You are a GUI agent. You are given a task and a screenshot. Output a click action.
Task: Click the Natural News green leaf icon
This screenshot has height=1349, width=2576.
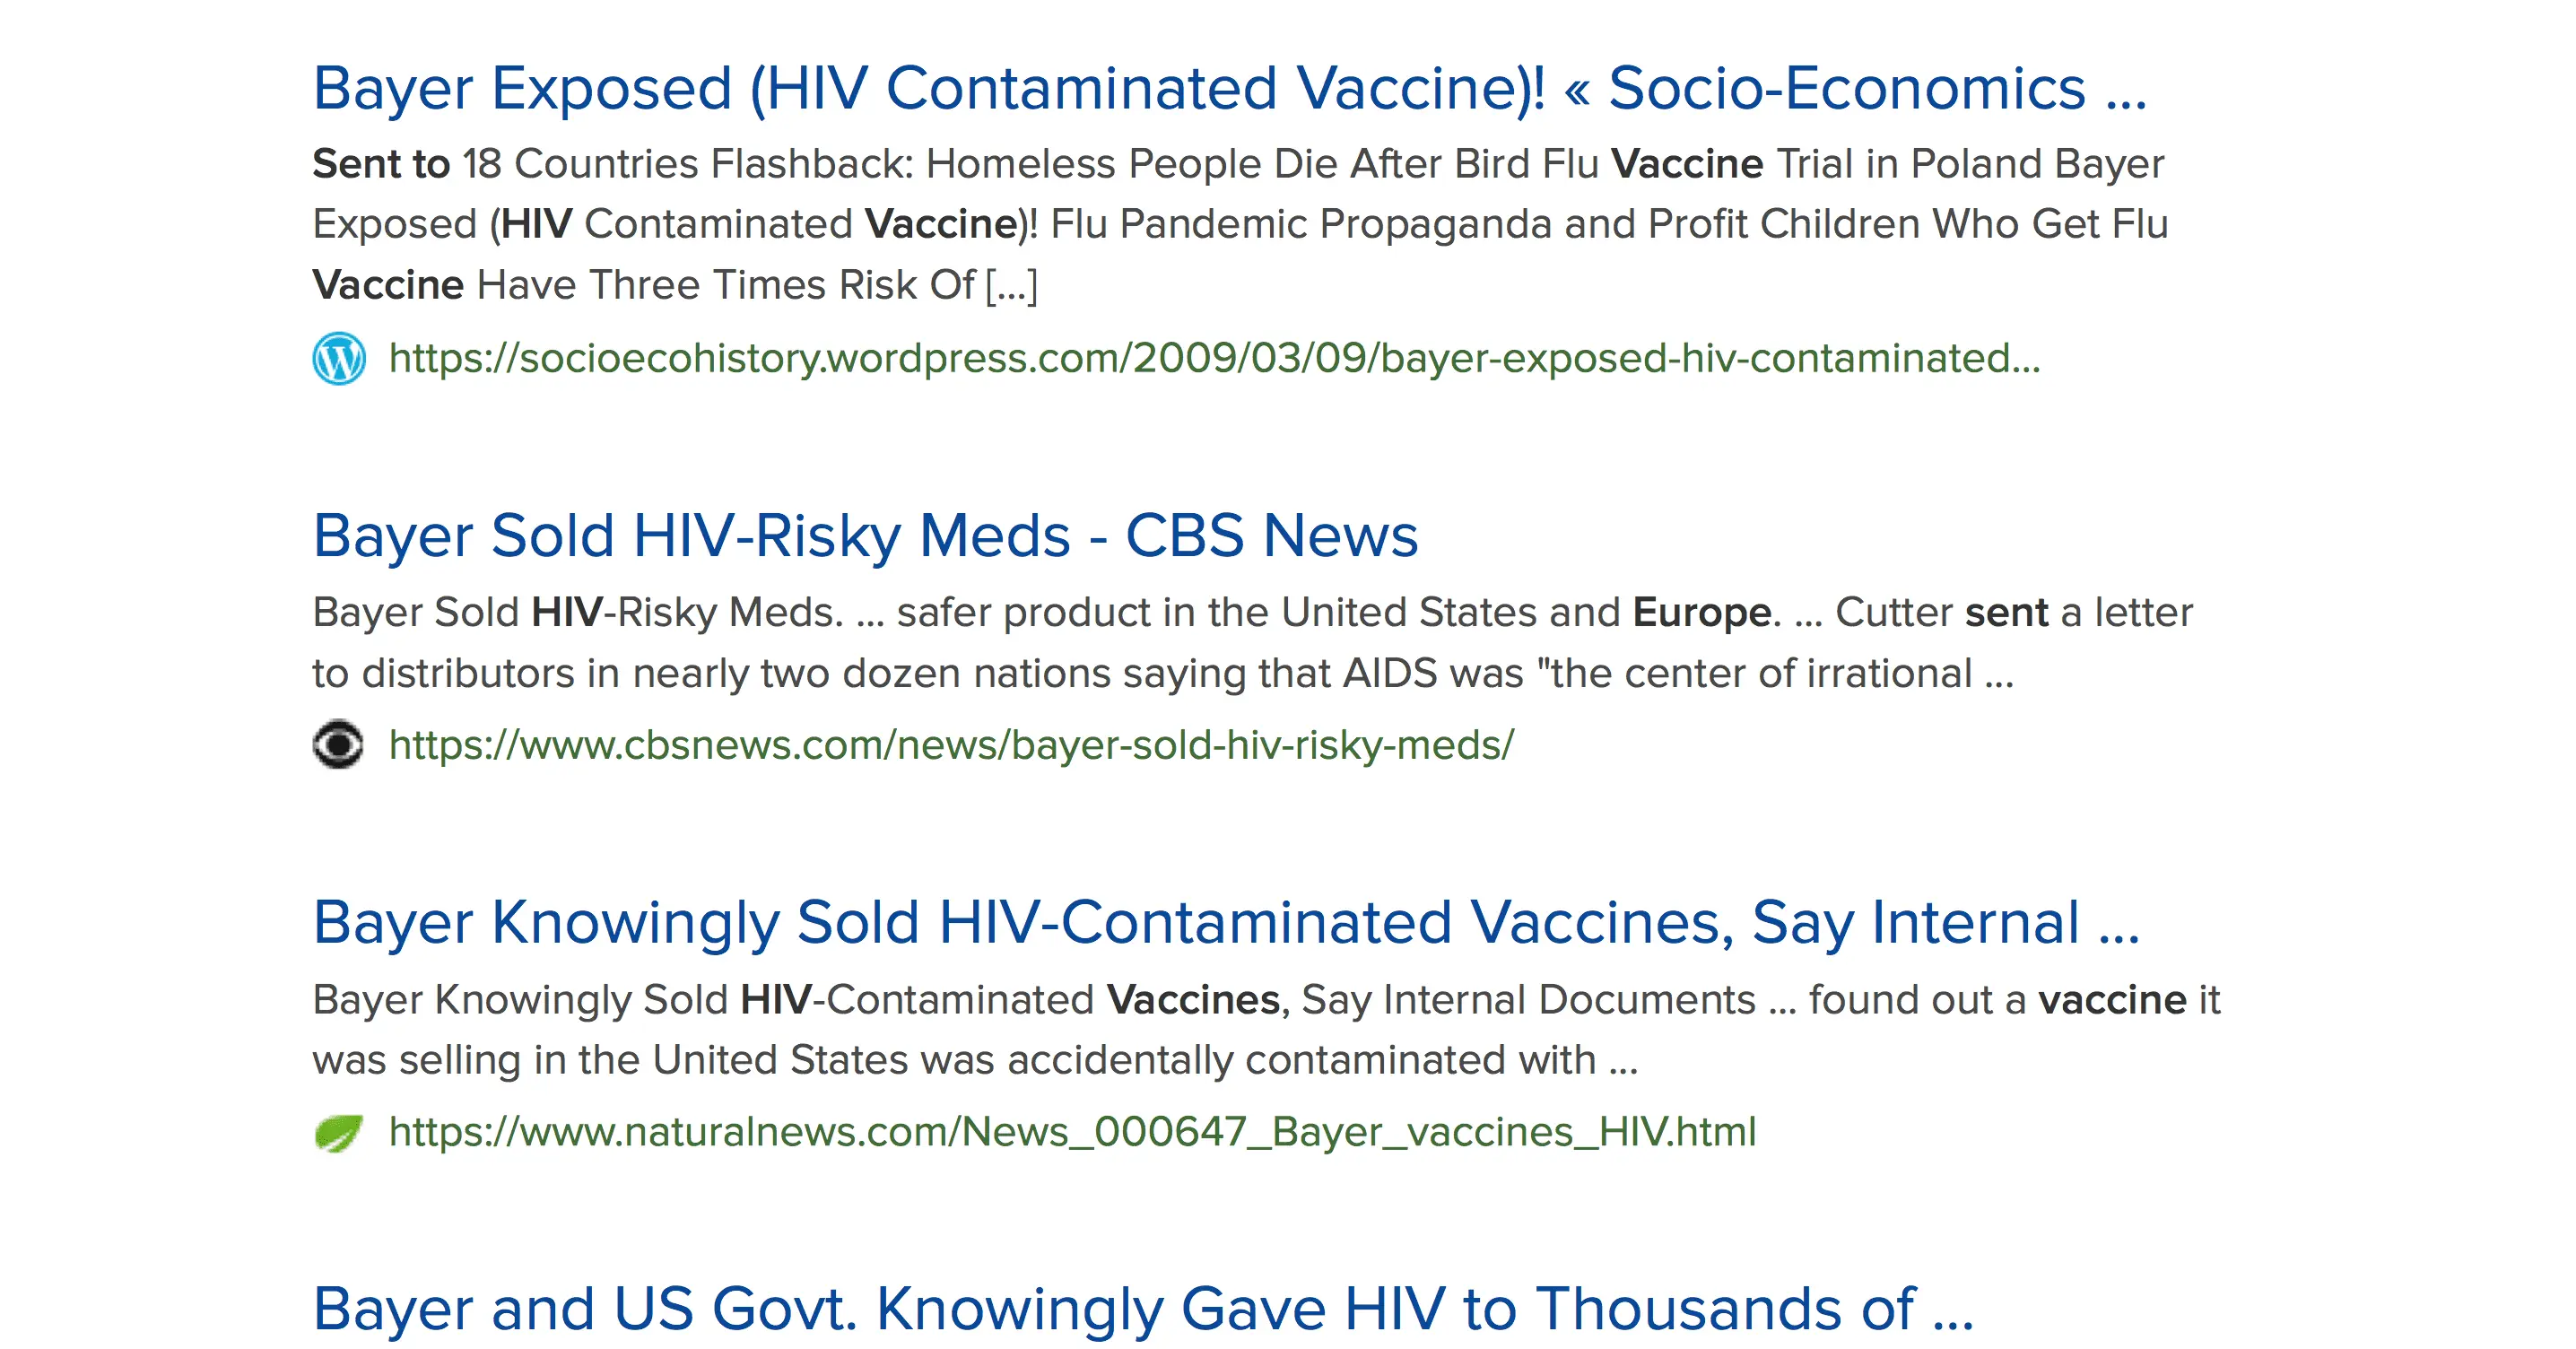point(338,1132)
